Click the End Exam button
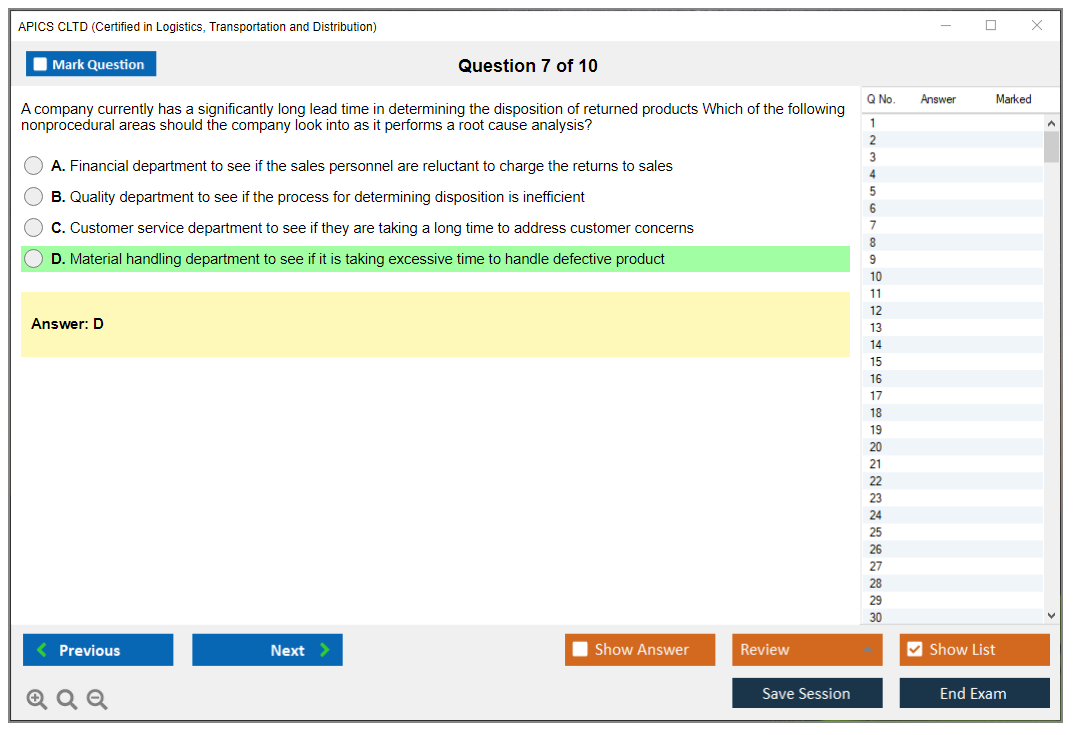This screenshot has height=735, width=1075. 974,693
